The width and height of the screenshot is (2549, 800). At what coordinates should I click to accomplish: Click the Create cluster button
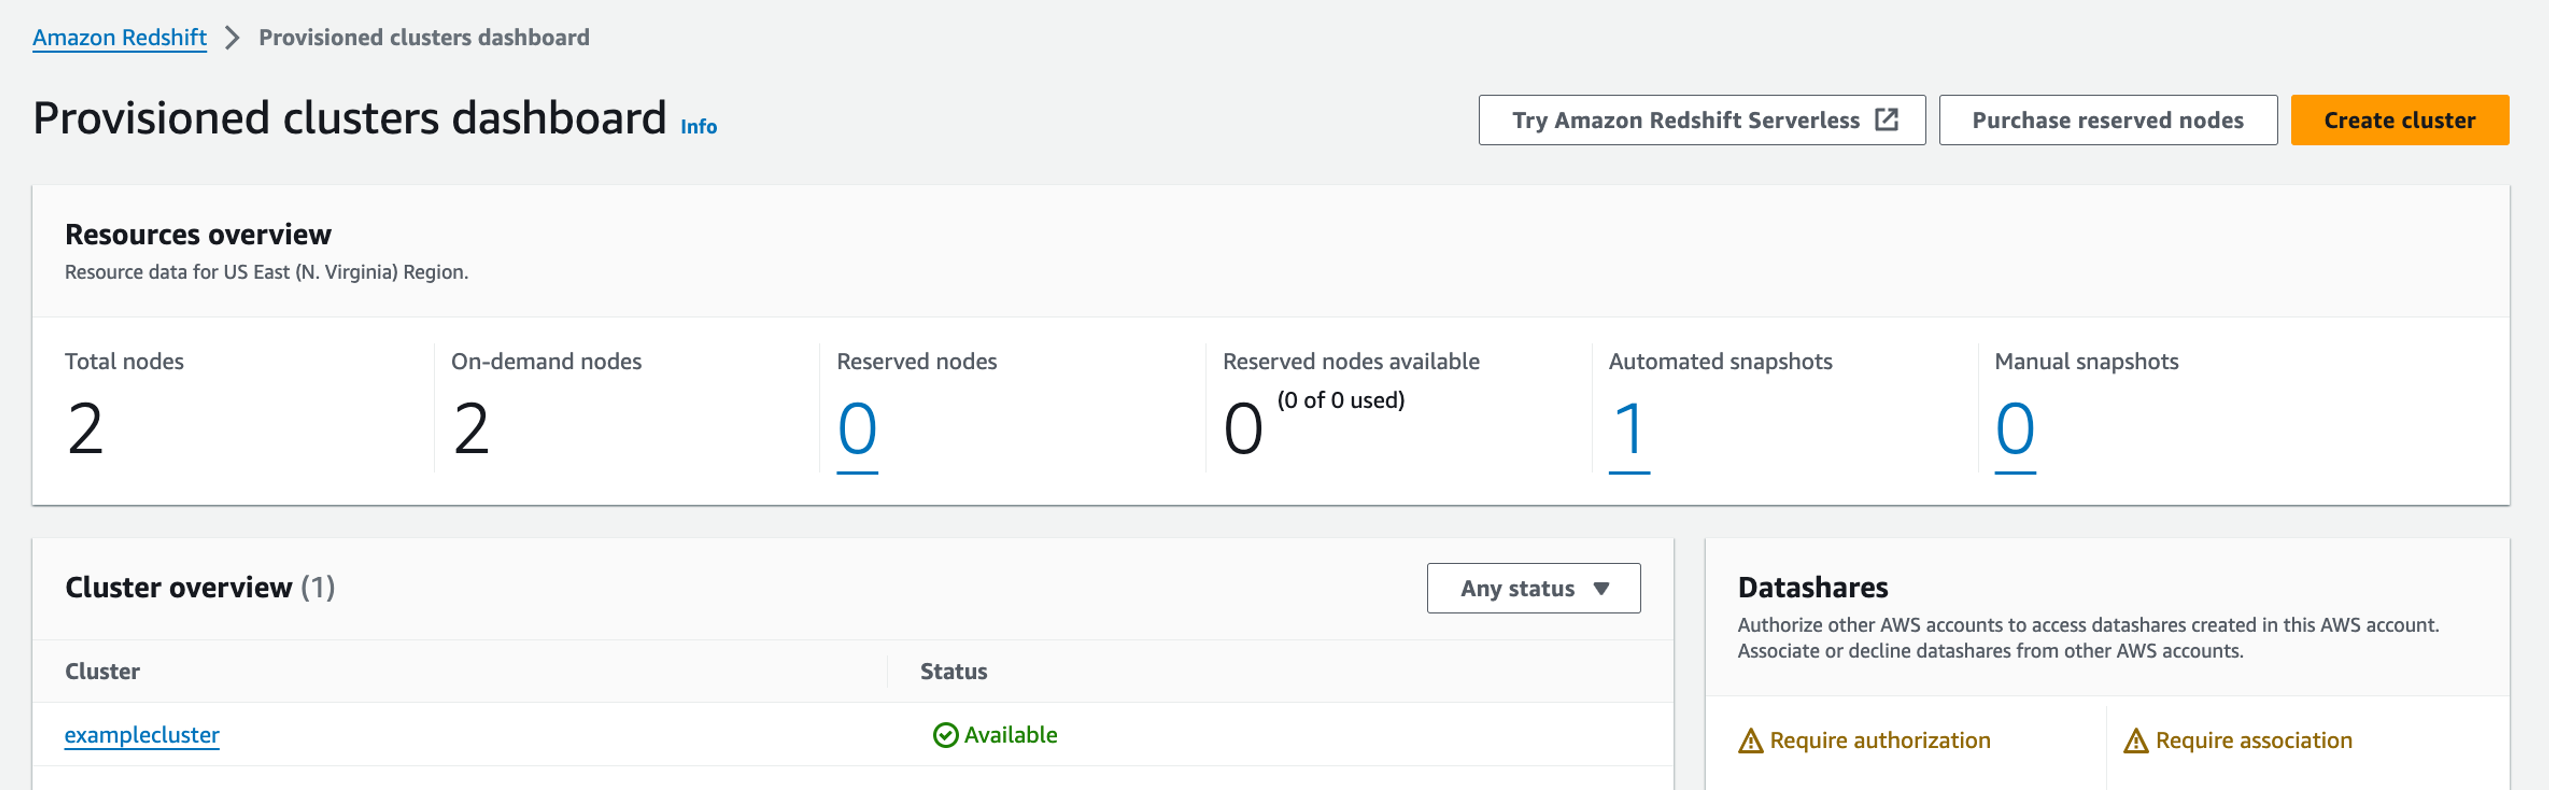coord(2398,121)
